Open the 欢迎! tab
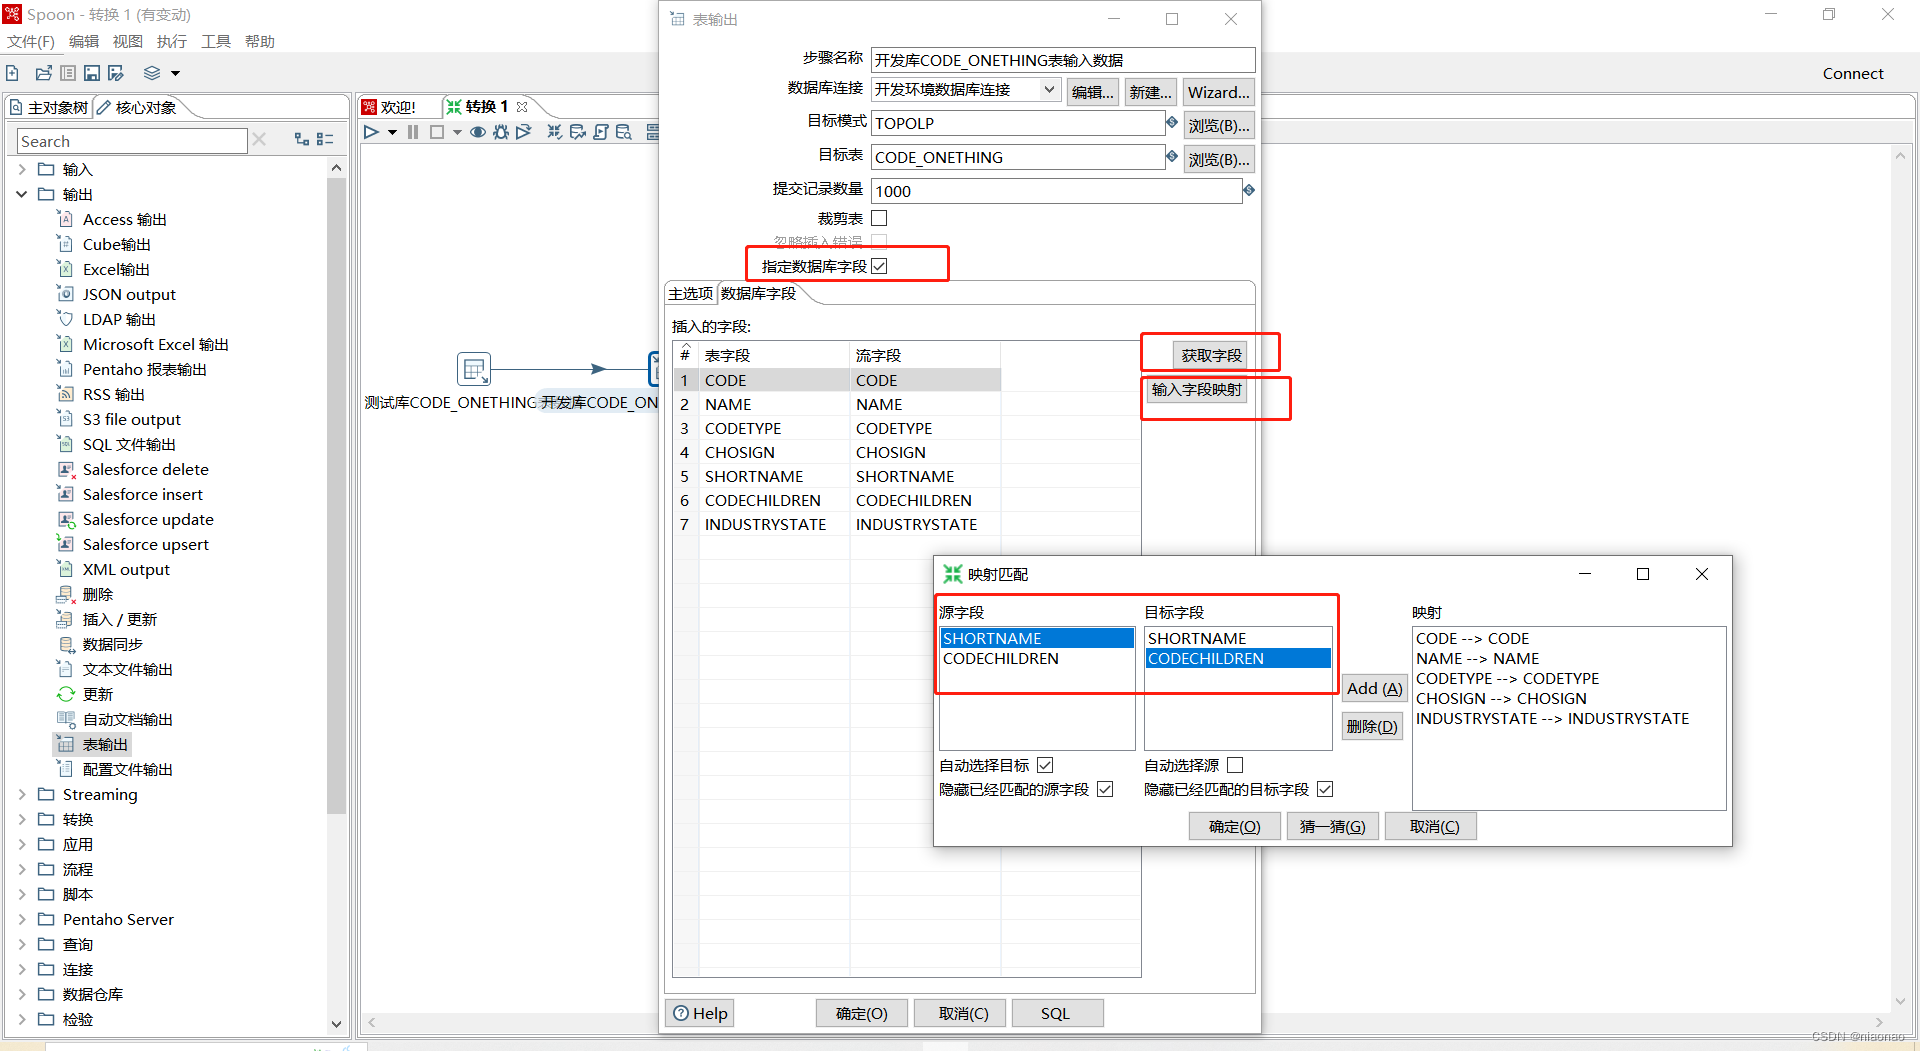The width and height of the screenshot is (1920, 1051). click(398, 107)
